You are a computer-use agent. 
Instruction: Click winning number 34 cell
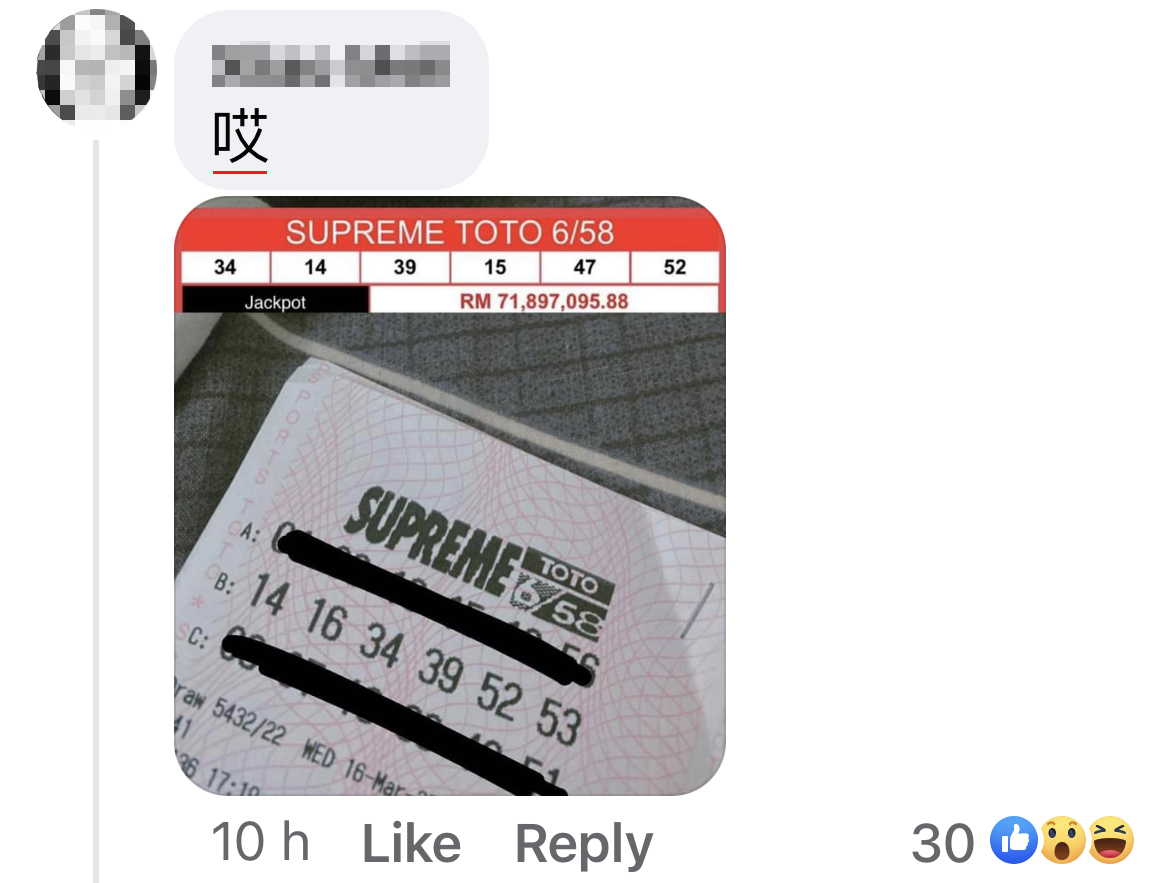point(225,267)
